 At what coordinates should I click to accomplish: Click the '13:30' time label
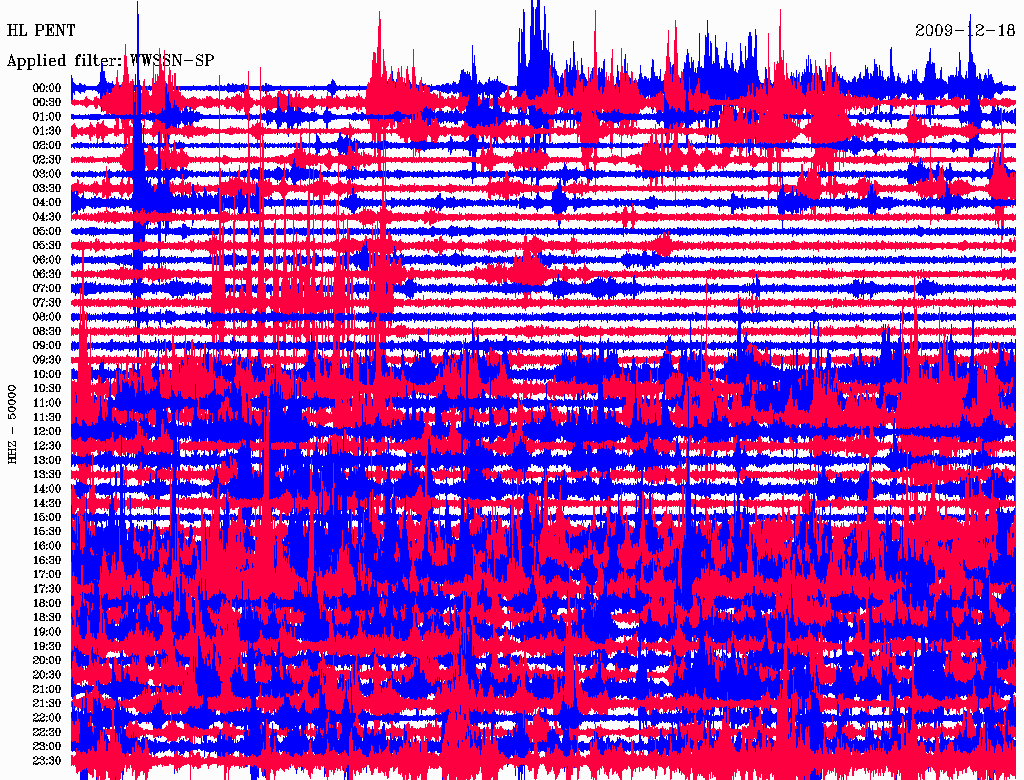pyautogui.click(x=47, y=475)
